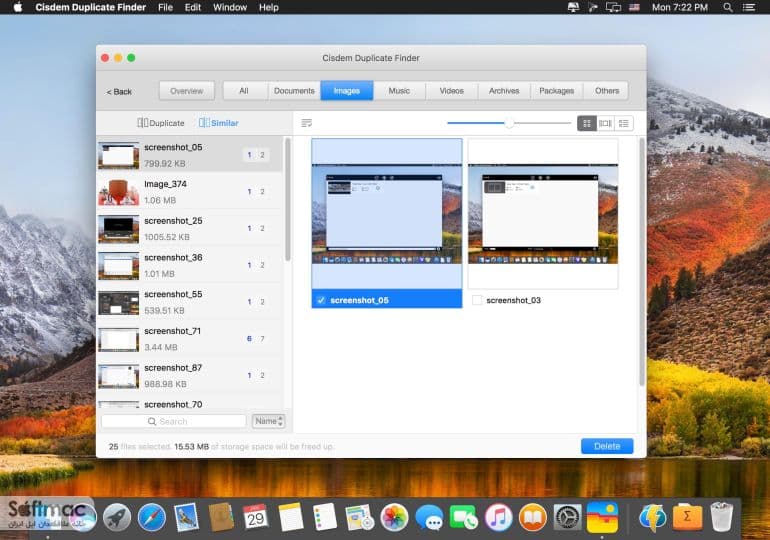The width and height of the screenshot is (770, 540).
Task: Select the All tab
Action: [x=244, y=91]
